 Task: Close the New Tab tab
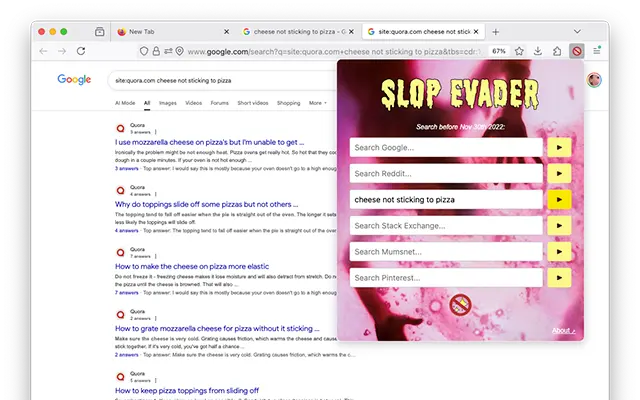pos(227,31)
